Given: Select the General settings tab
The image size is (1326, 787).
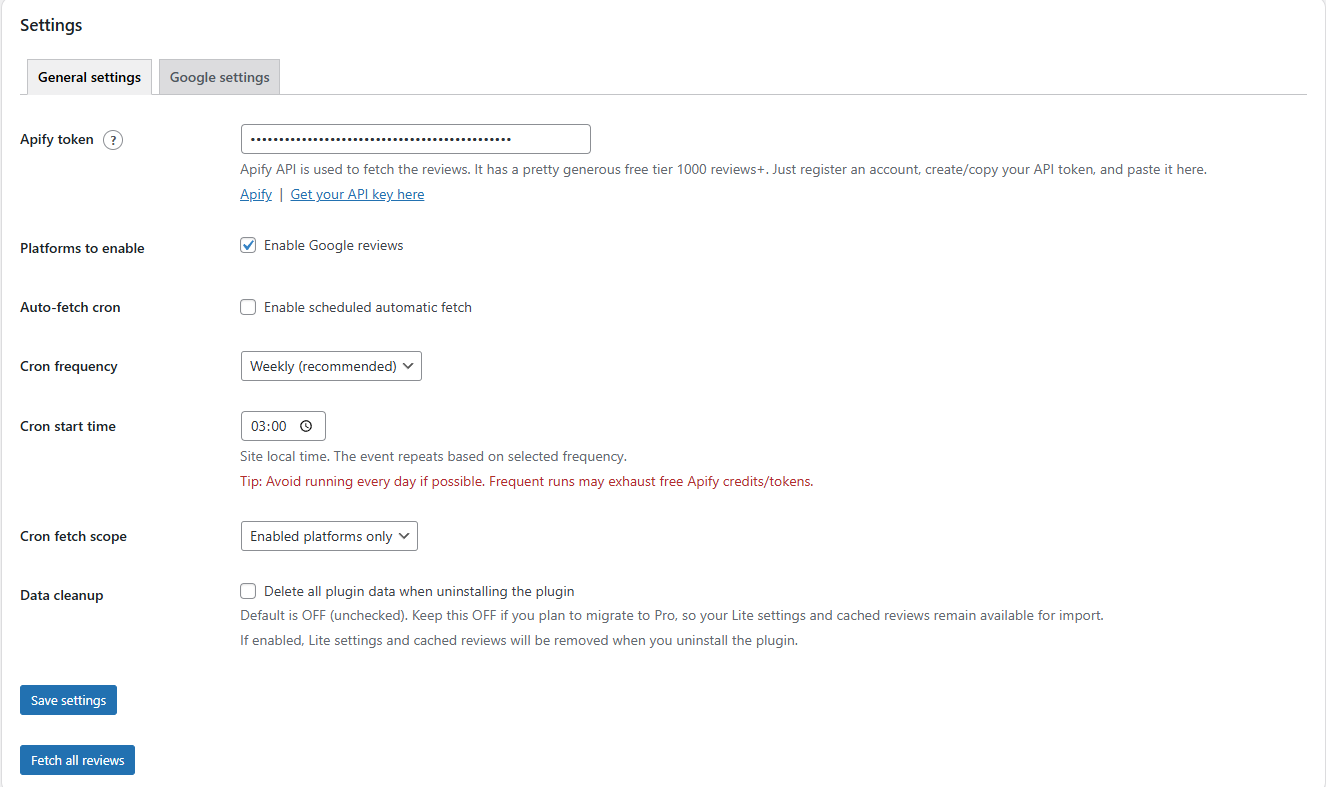Looking at the screenshot, I should tap(88, 76).
